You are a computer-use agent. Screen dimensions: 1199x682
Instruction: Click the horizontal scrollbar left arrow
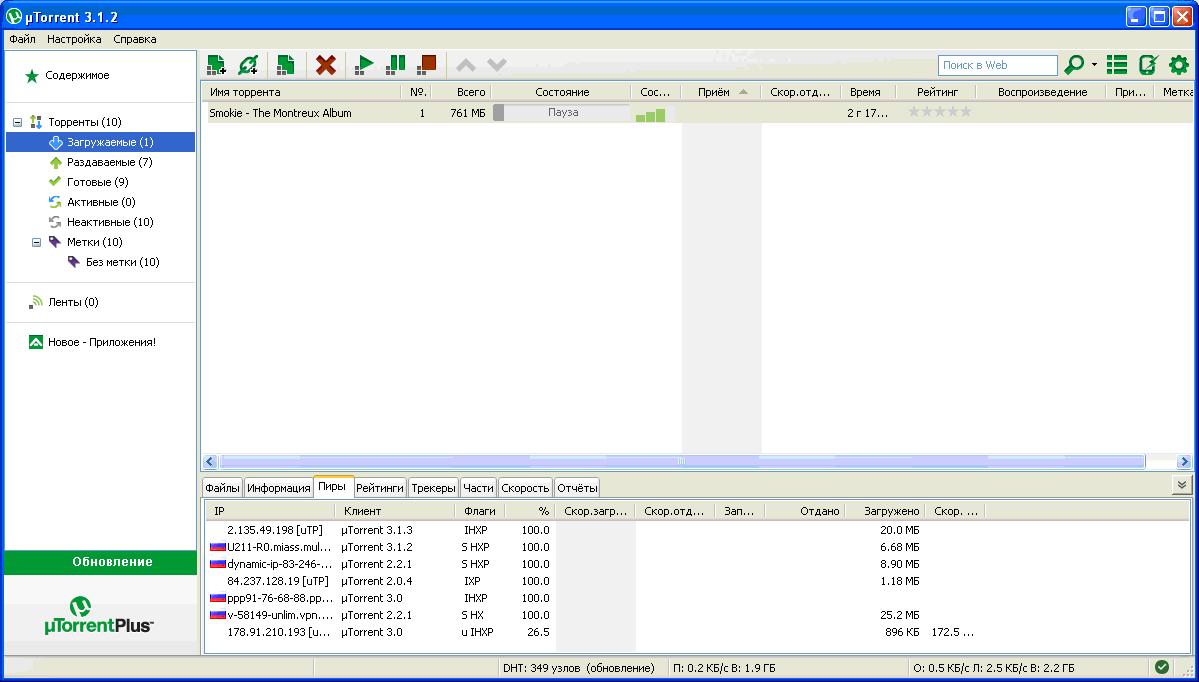pyautogui.click(x=210, y=462)
